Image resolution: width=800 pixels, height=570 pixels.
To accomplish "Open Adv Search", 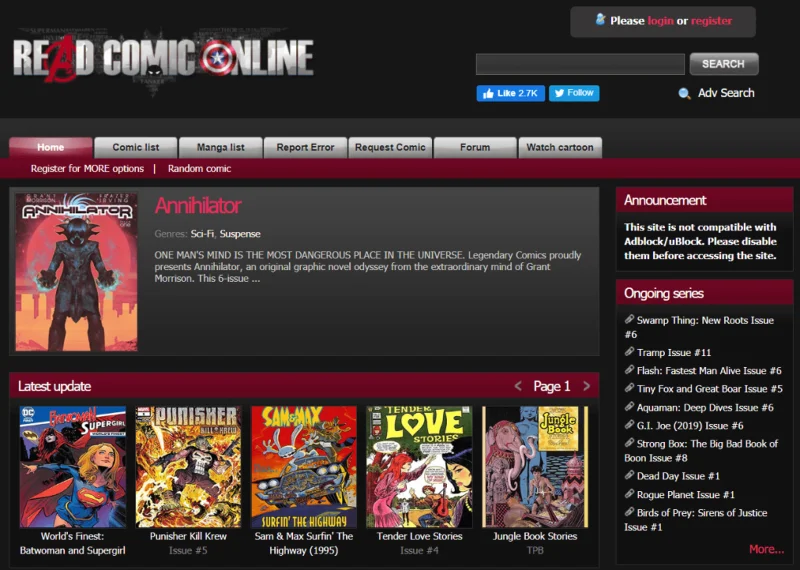I will click(726, 93).
